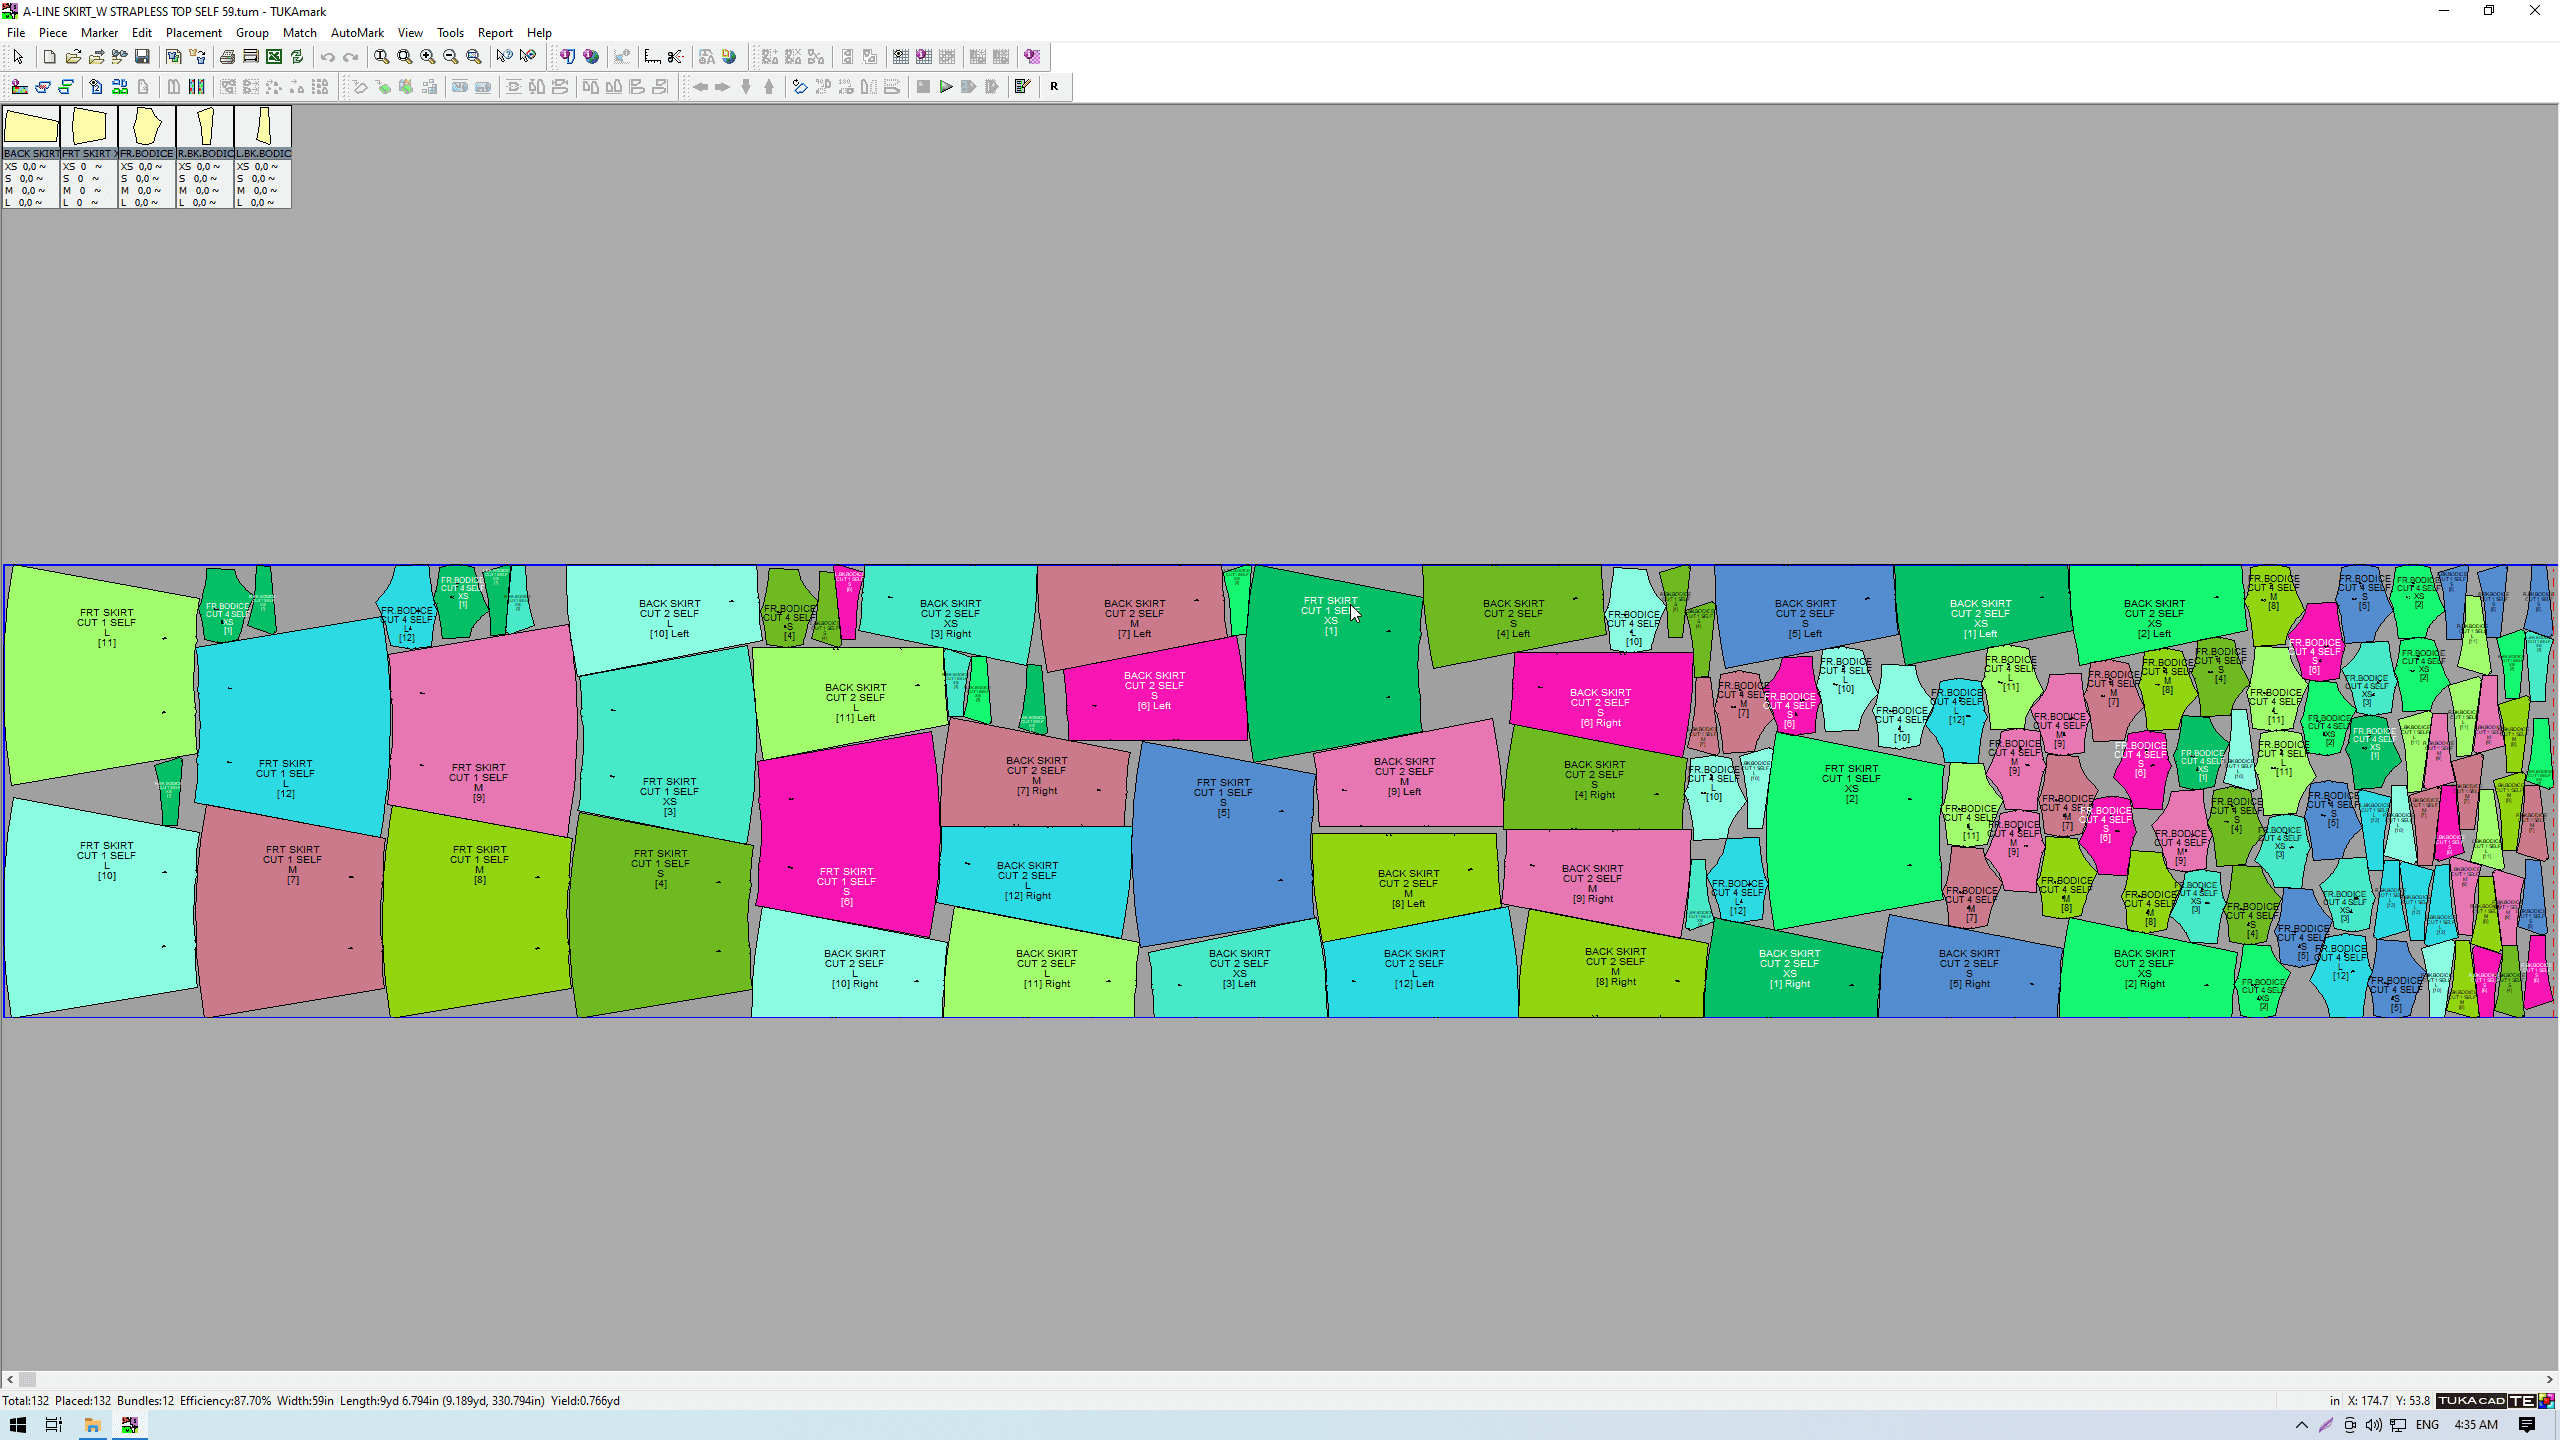Open the new marker document icon

click(49, 57)
